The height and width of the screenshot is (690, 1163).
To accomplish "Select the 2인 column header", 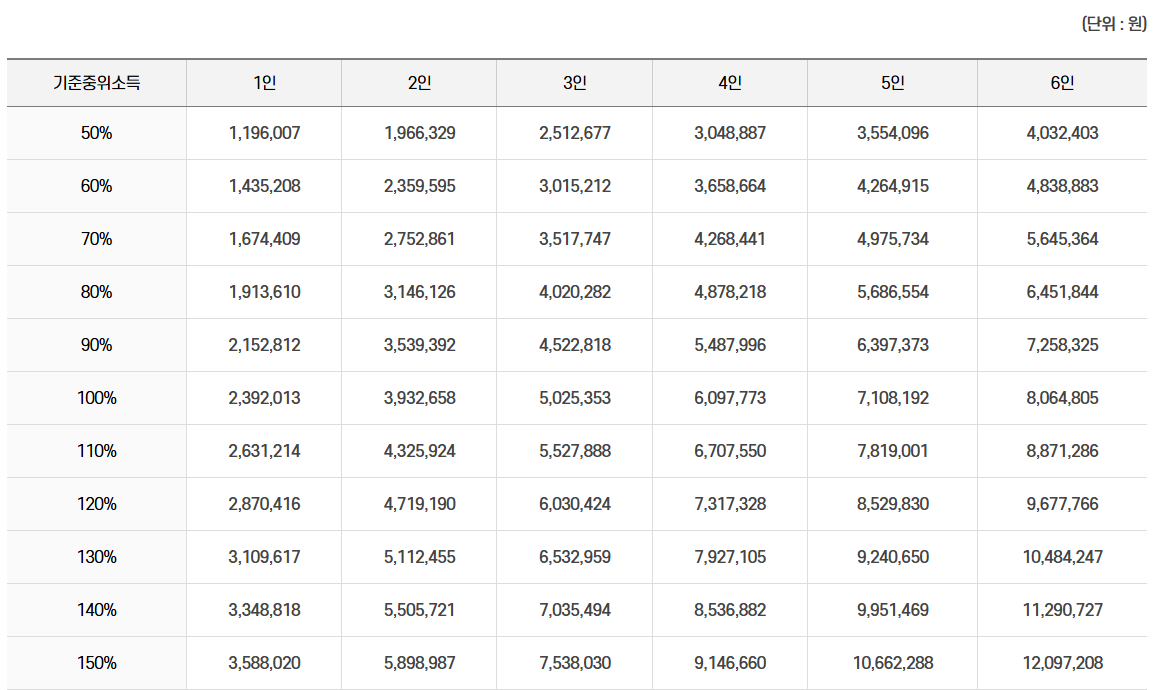I will tap(419, 82).
